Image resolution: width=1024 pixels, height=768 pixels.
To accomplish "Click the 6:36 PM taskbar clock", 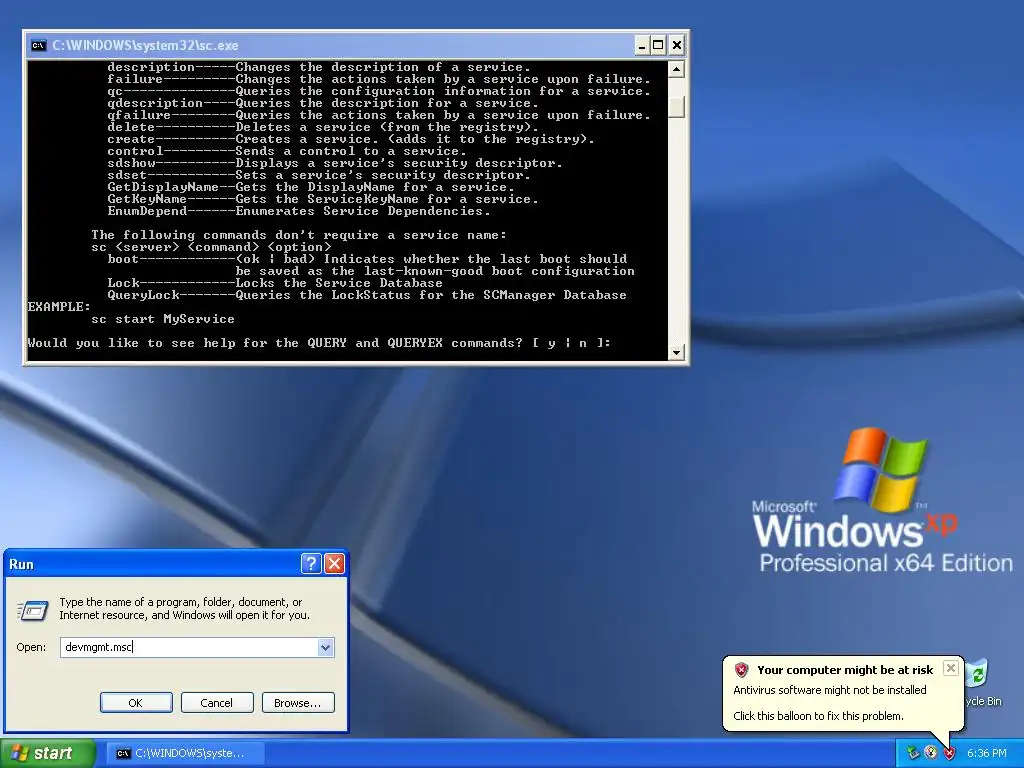I will [986, 753].
